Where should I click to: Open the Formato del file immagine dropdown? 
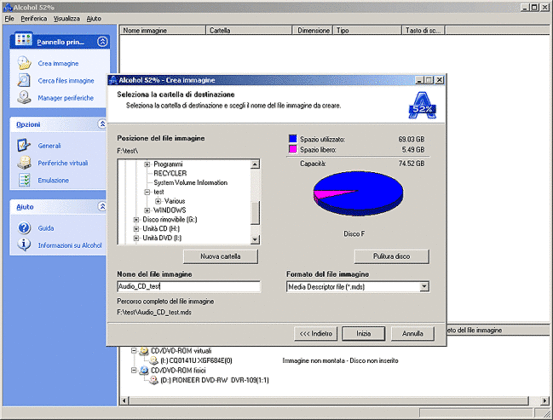(424, 286)
